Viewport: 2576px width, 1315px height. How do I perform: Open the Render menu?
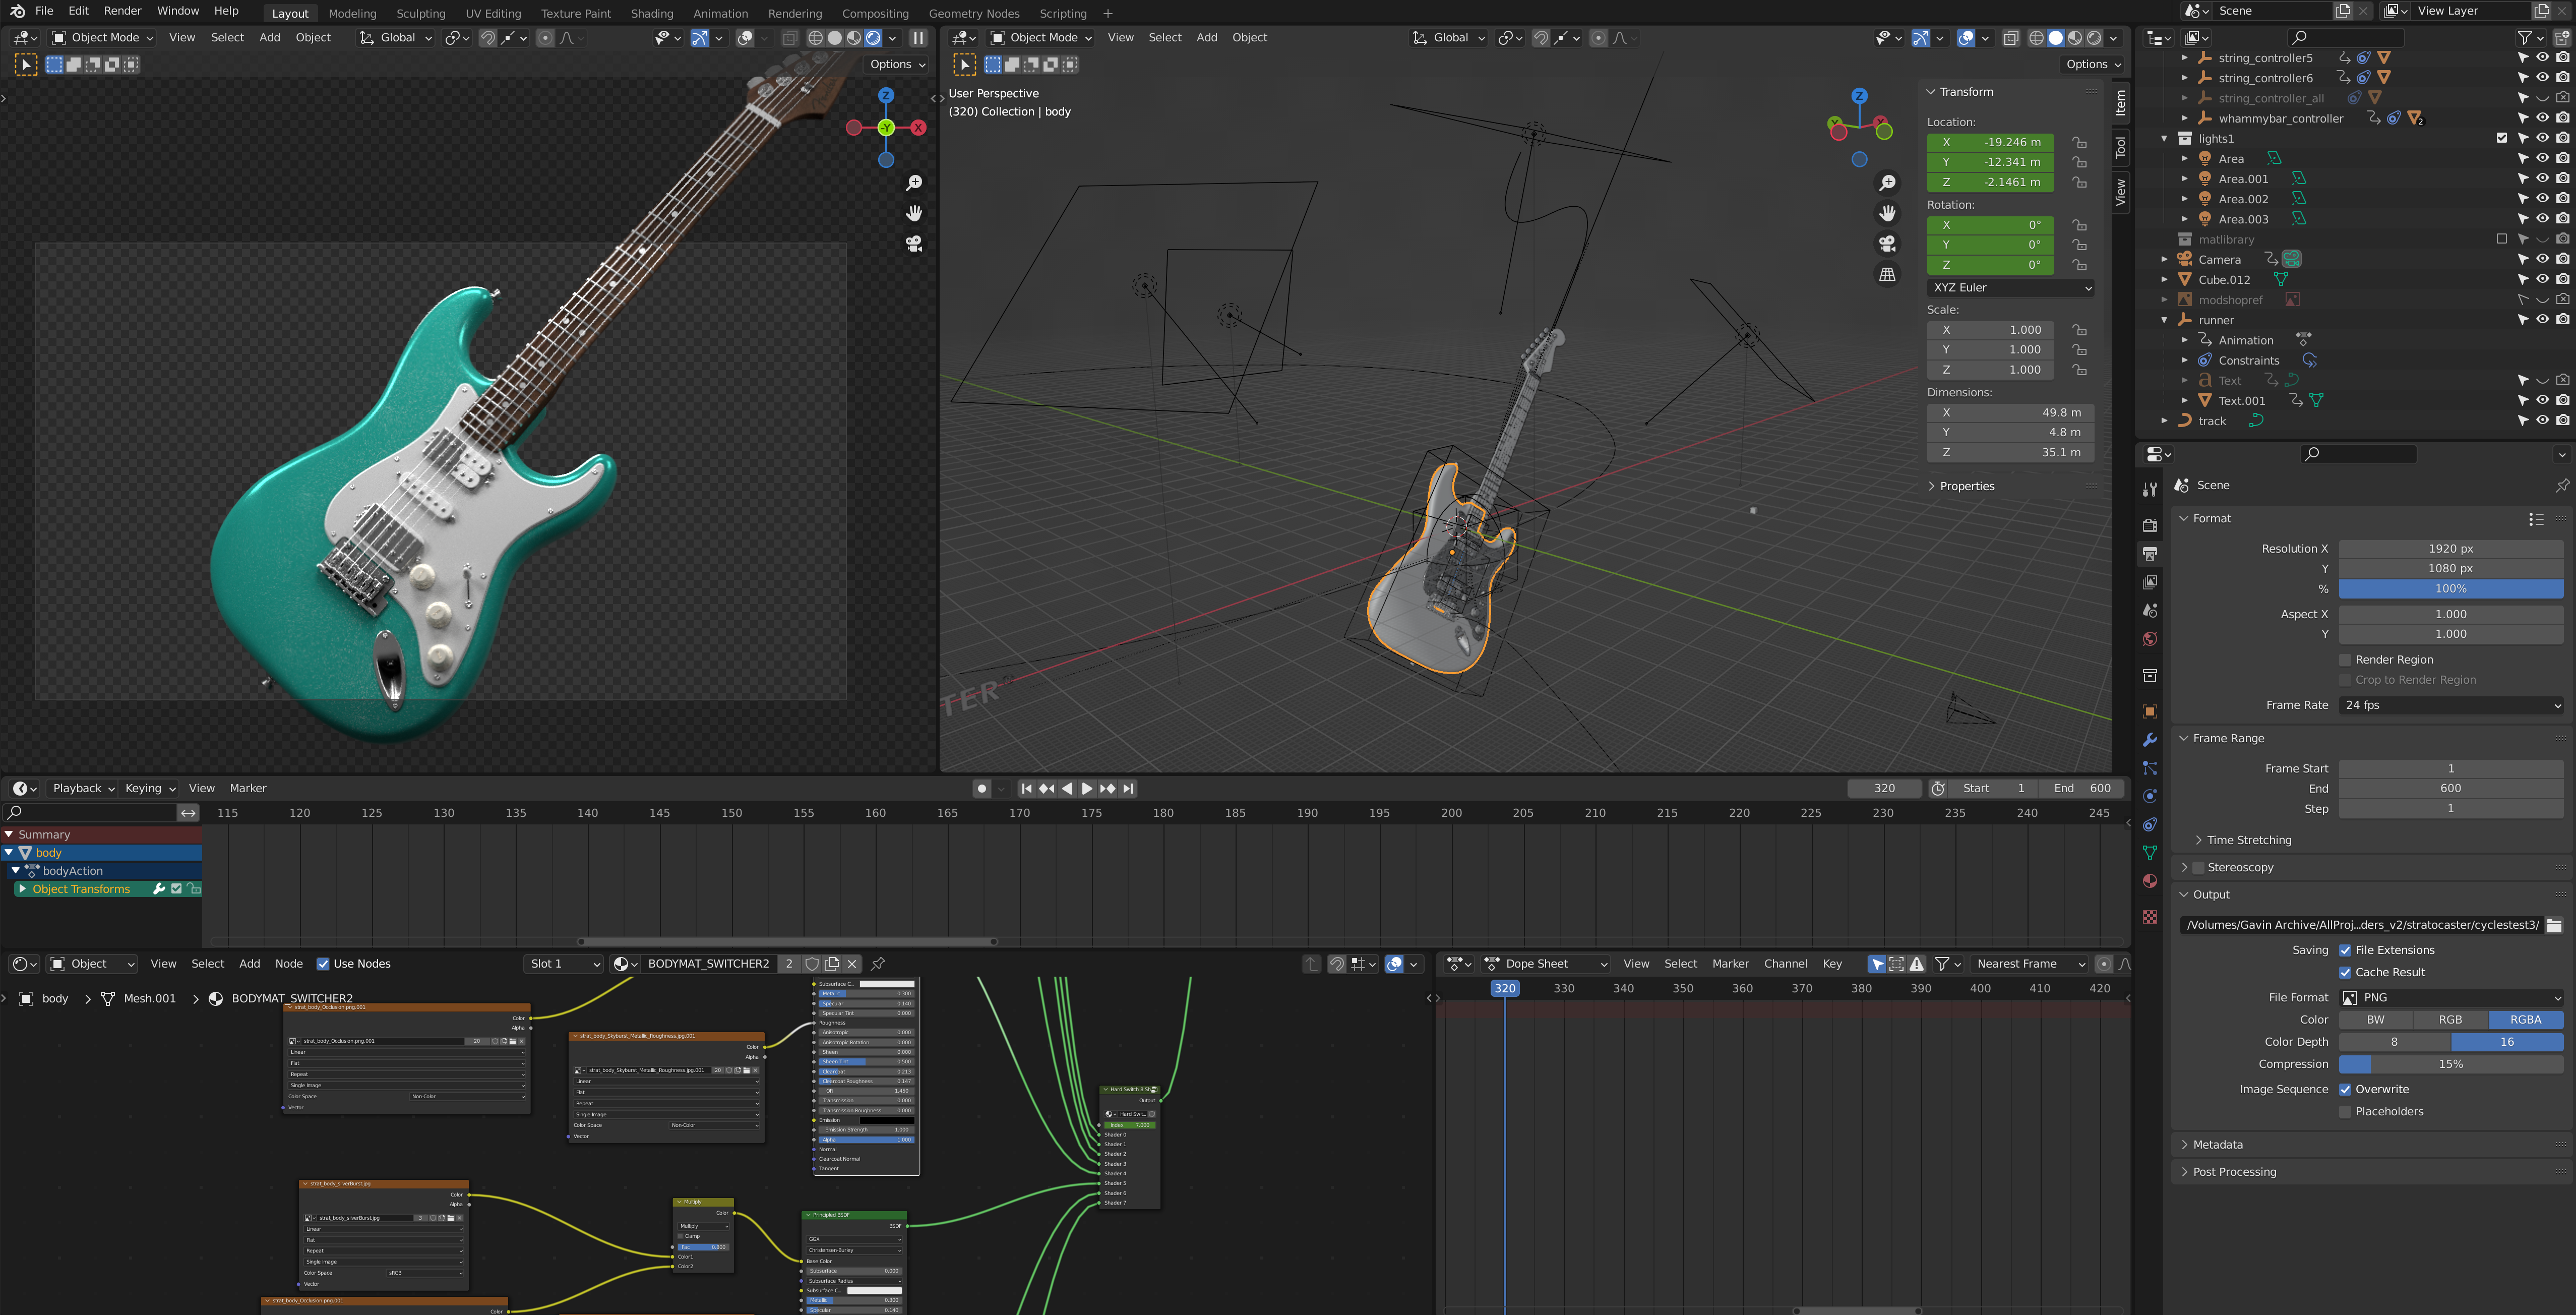pyautogui.click(x=122, y=11)
